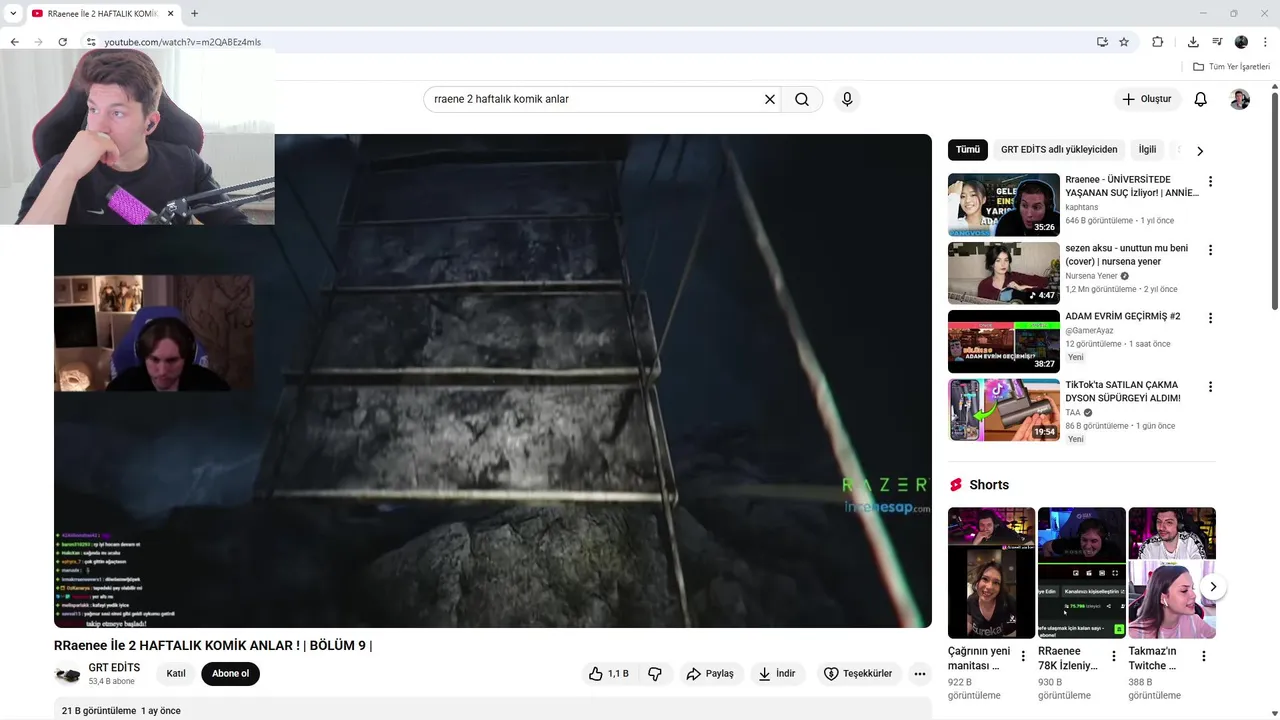Open options menu for sezen aksu cover video
Viewport: 1280px width, 720px height.
1210,250
